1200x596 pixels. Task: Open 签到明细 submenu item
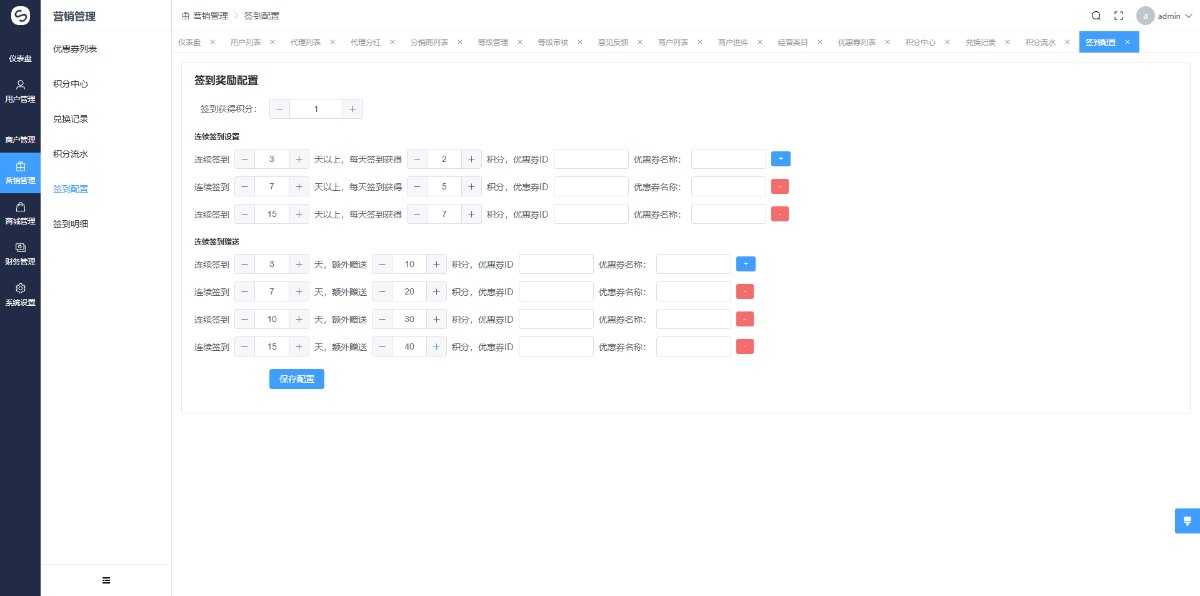point(71,224)
